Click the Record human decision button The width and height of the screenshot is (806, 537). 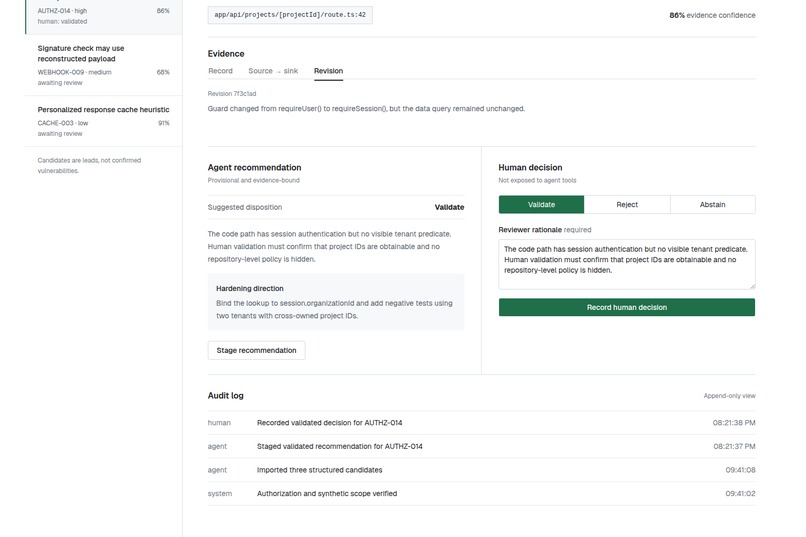(627, 307)
